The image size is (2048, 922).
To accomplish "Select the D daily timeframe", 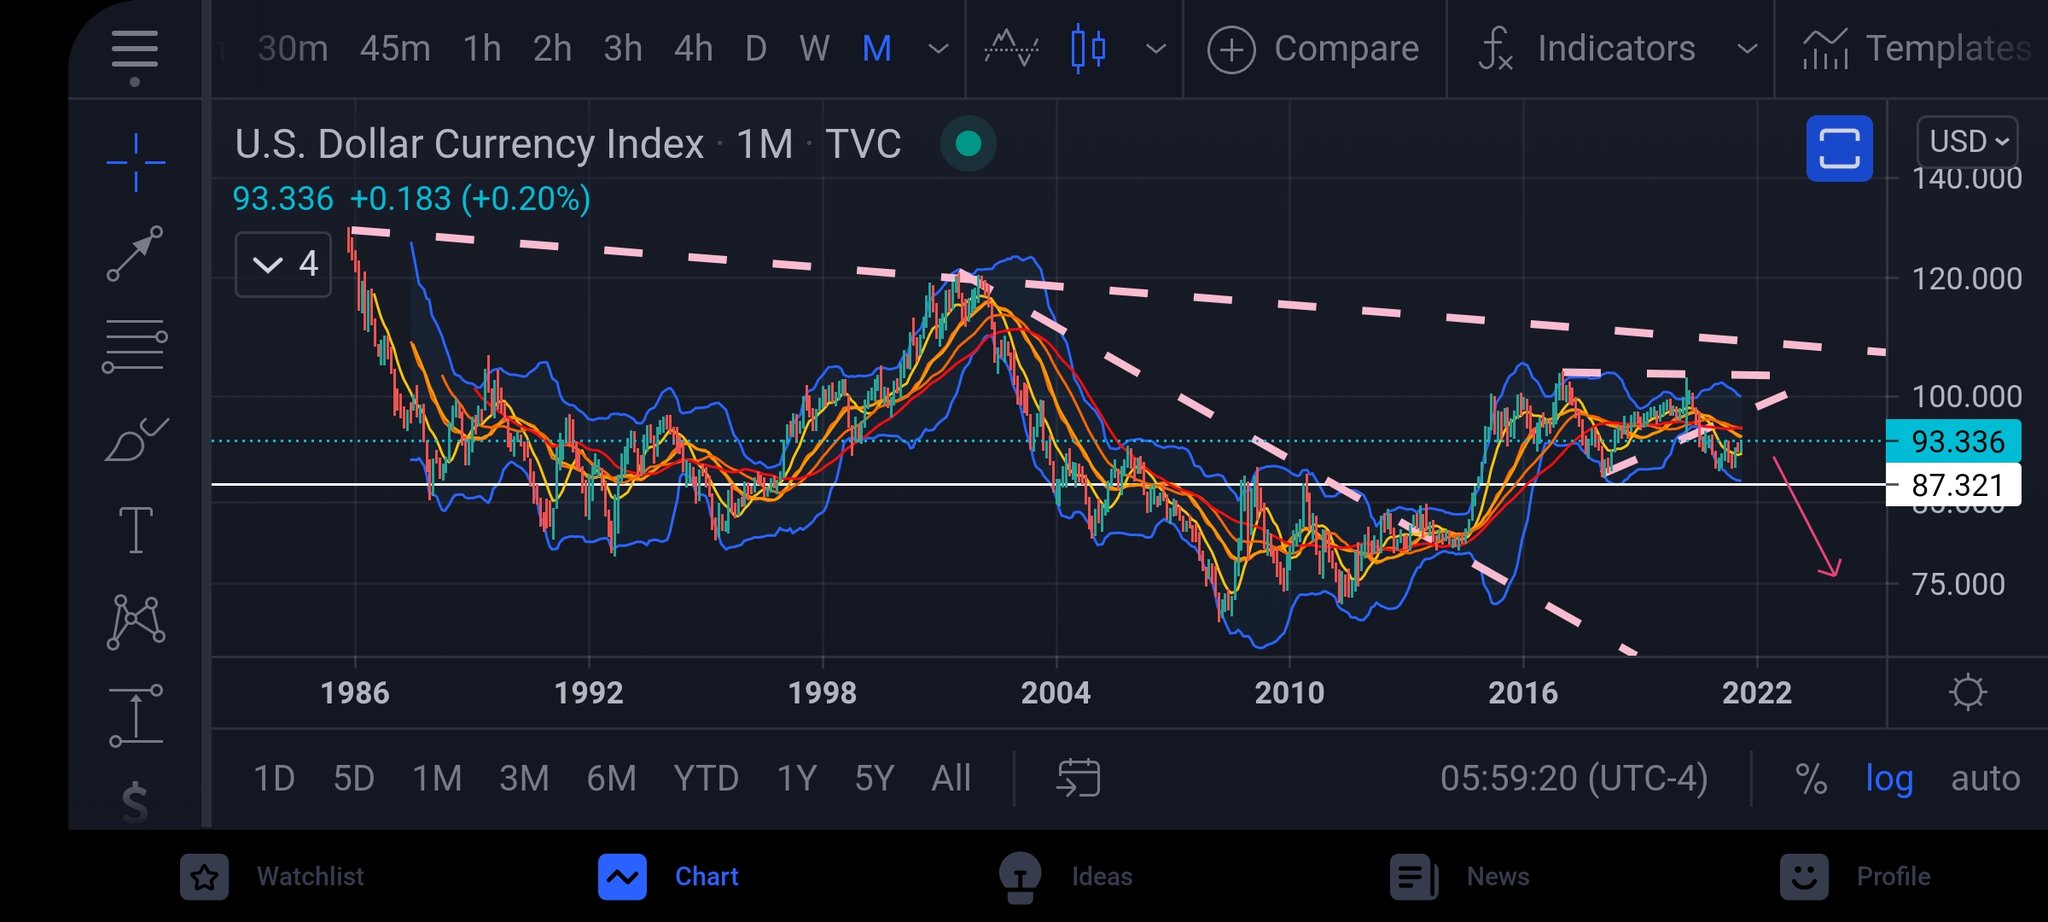I will click(x=756, y=48).
